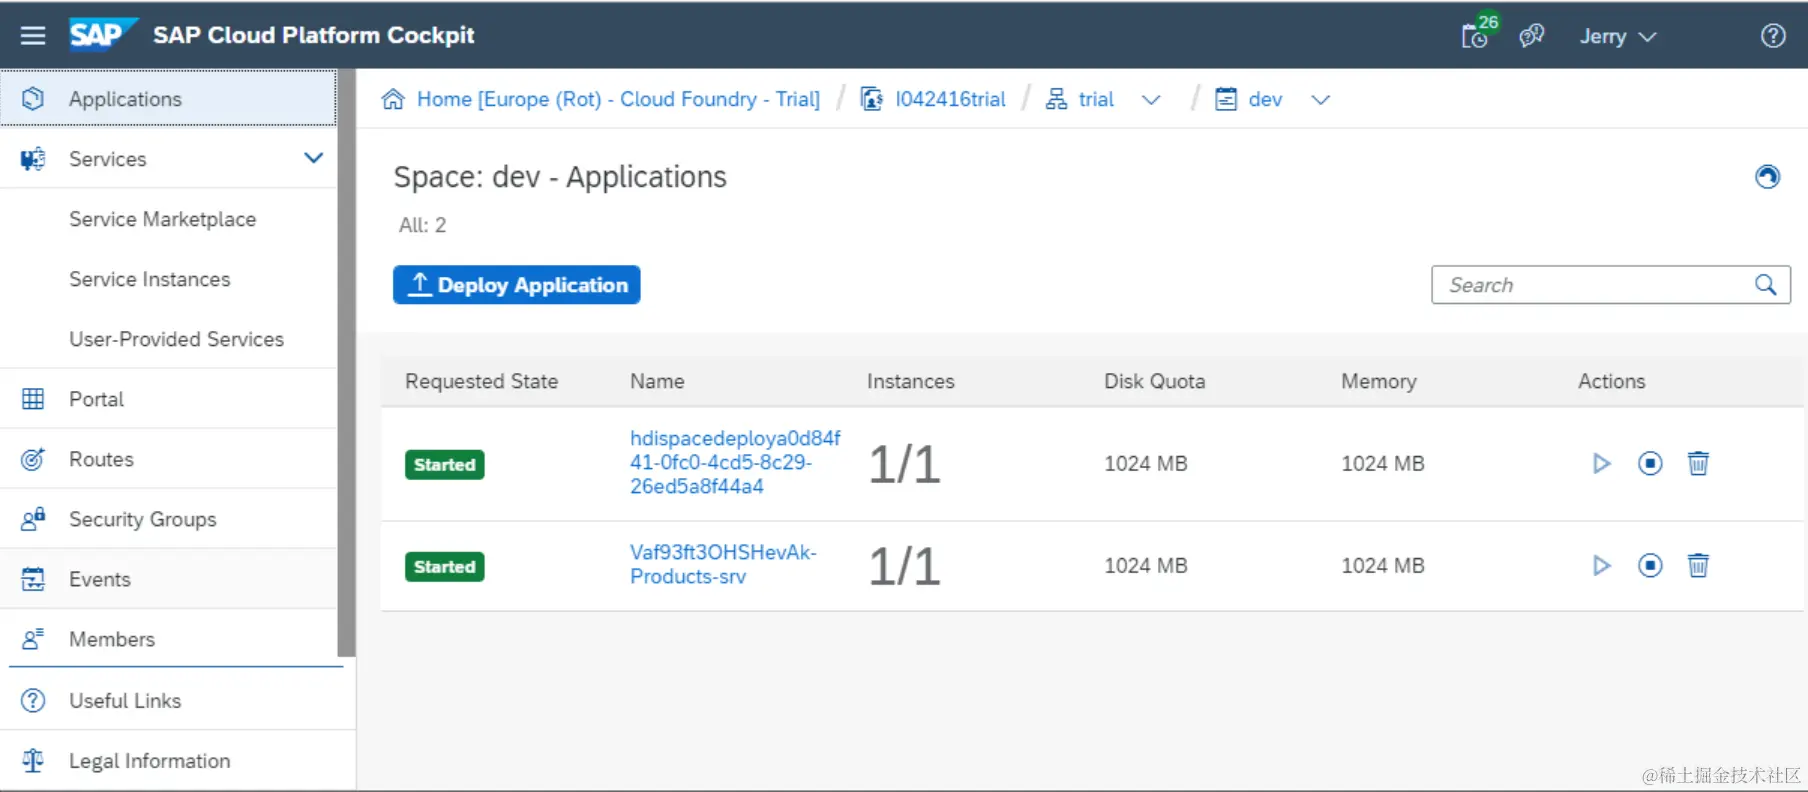
Task: Click the refresh icon beside the page title
Action: coord(1767,177)
